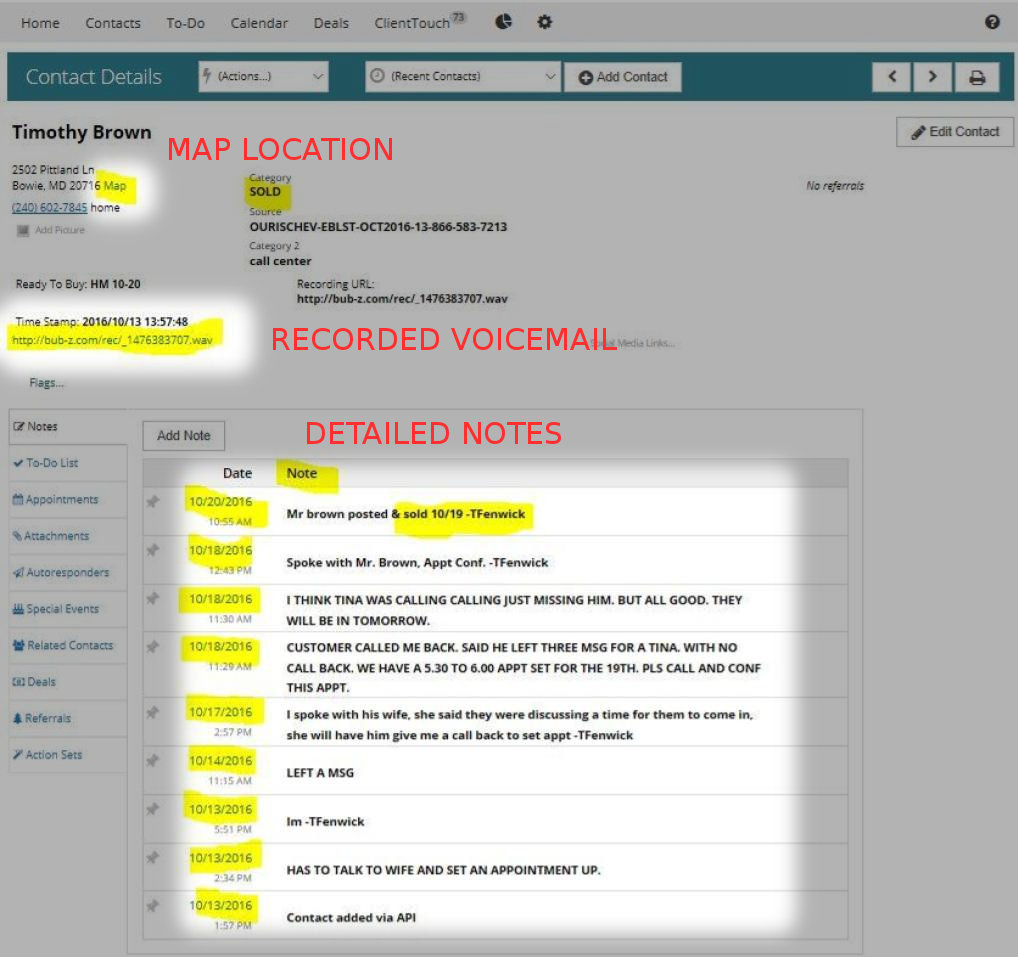
Task: Click the Add Note button
Action: coord(184,436)
